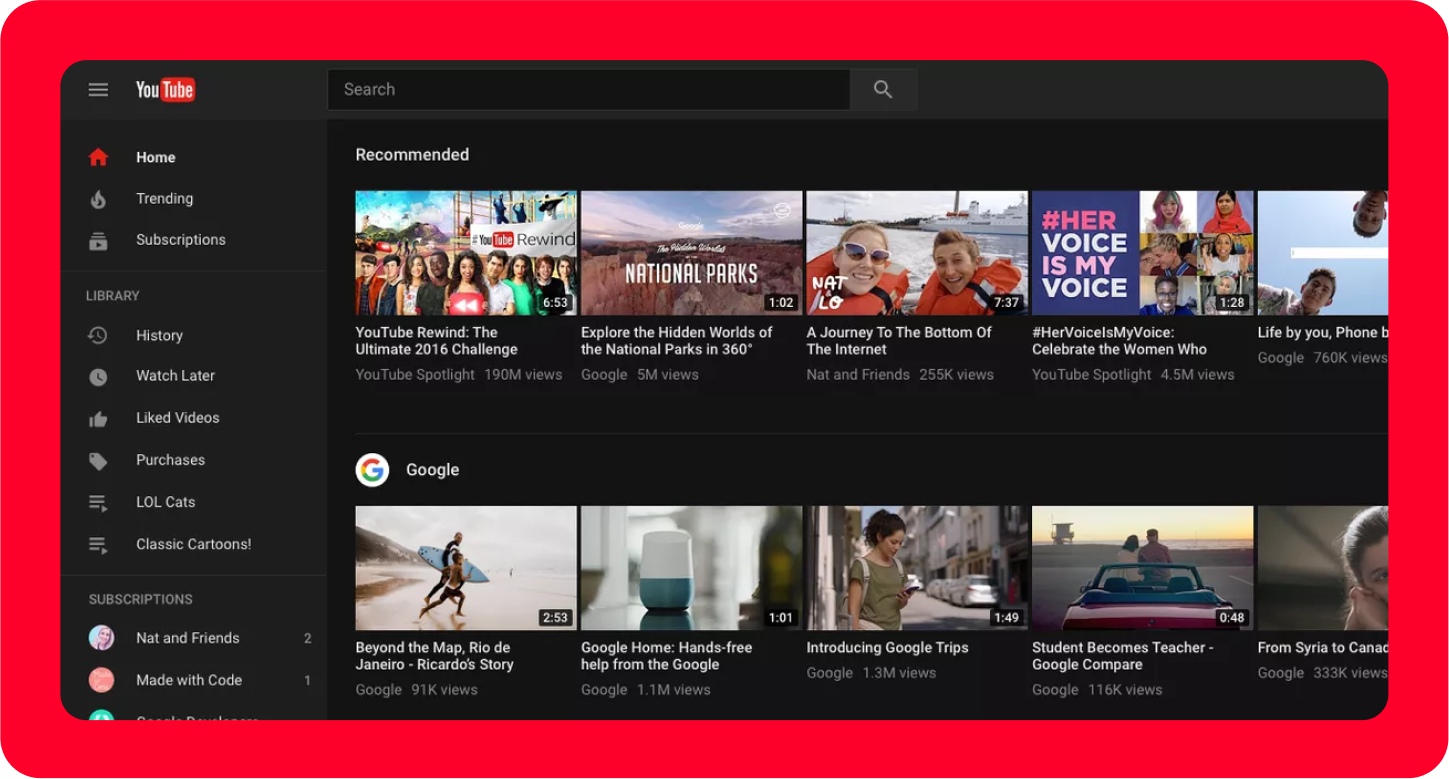The height and width of the screenshot is (779, 1449).
Task: Click the Purchases tag icon
Action: click(98, 461)
